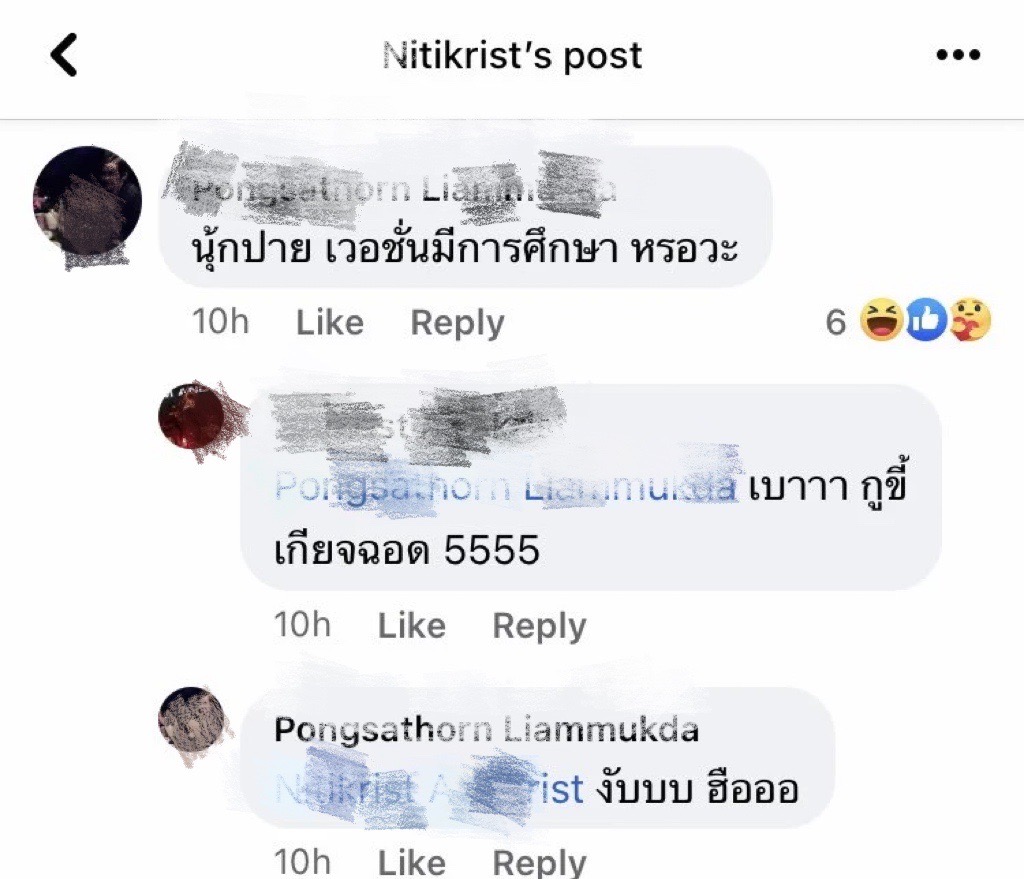Open the red avatar of second commenter
Viewport: 1024px width, 879px height.
click(191, 416)
